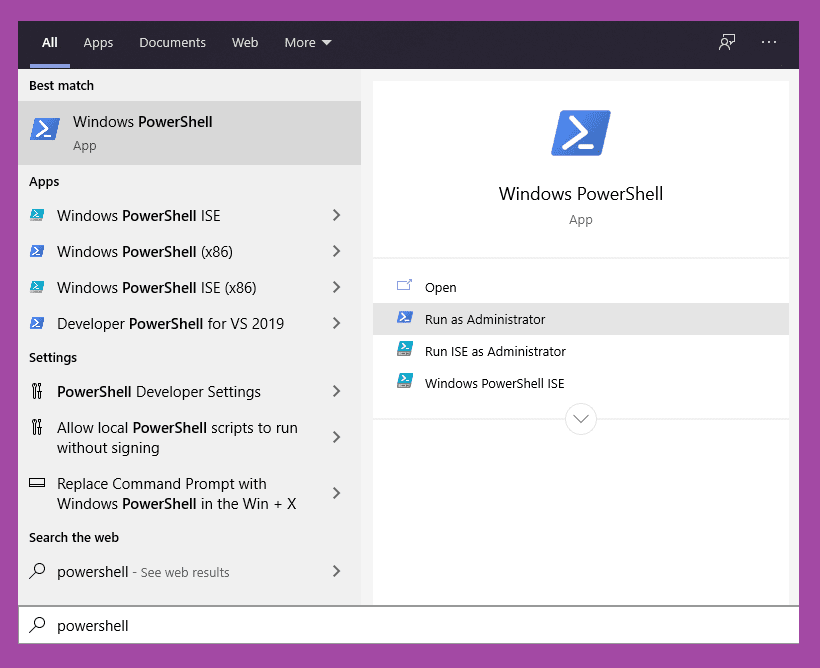
Task: Expand arrow beside Developer PowerShell for VS 2019
Action: pos(336,323)
